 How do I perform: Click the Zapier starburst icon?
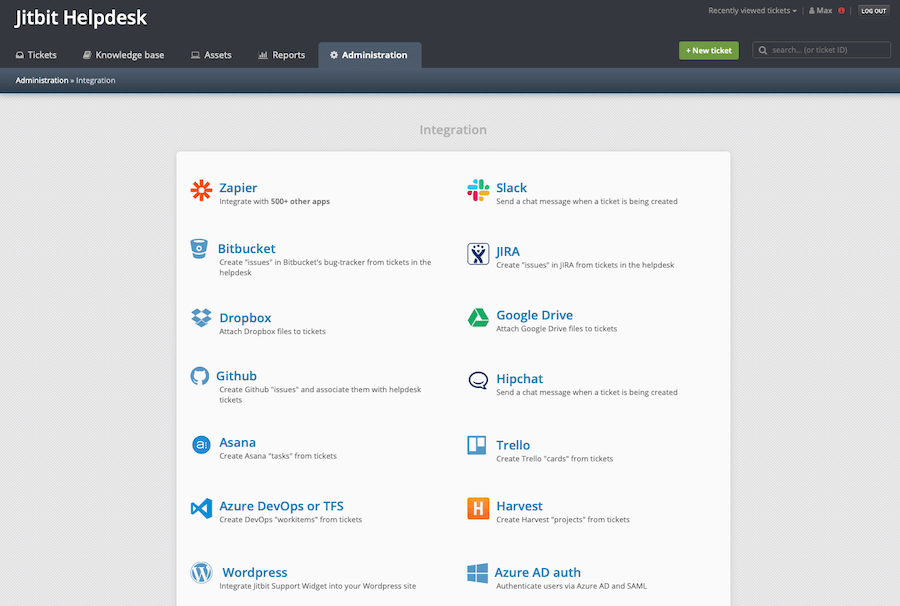click(201, 190)
